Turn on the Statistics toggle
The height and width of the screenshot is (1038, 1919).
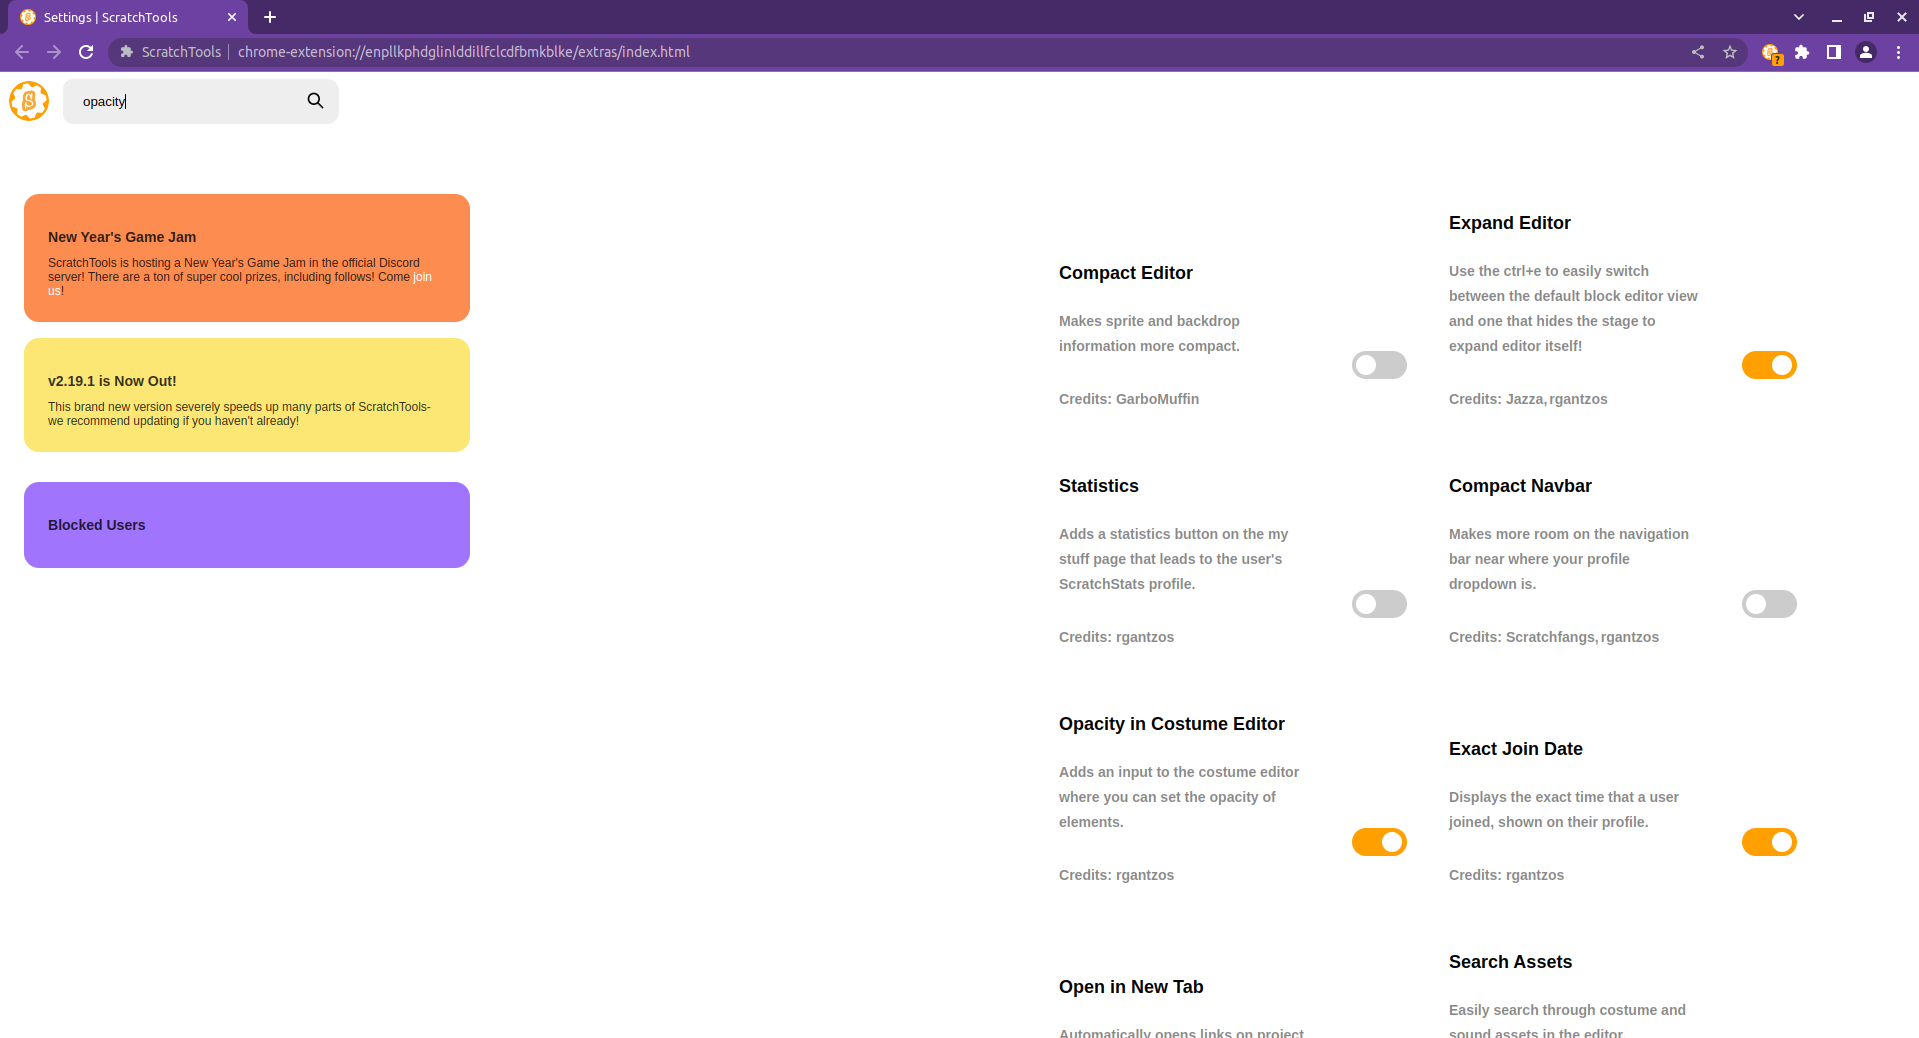click(1378, 604)
